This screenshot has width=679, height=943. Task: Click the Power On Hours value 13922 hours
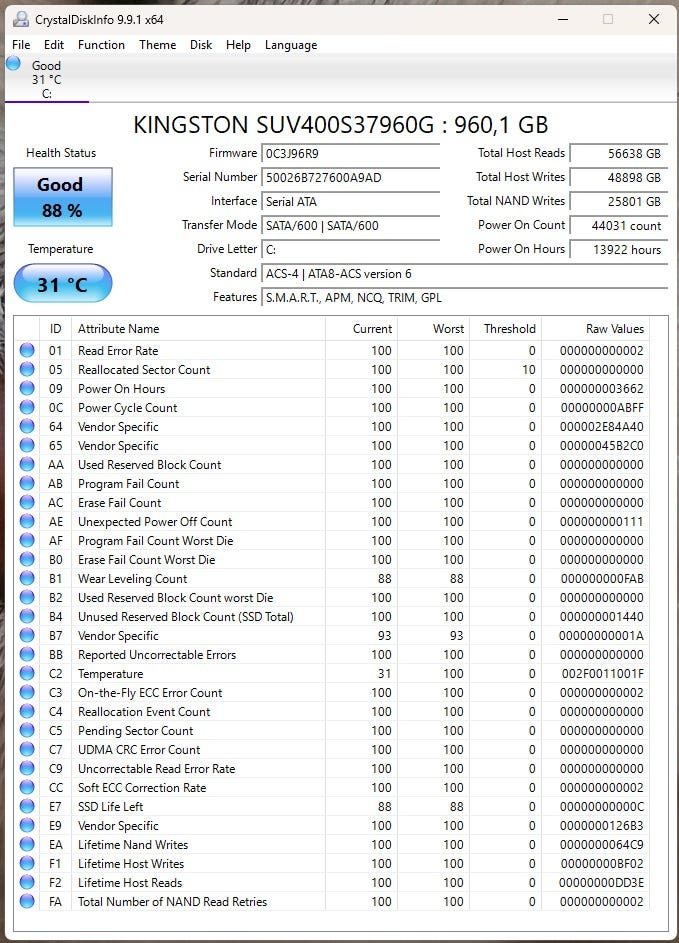coord(619,250)
